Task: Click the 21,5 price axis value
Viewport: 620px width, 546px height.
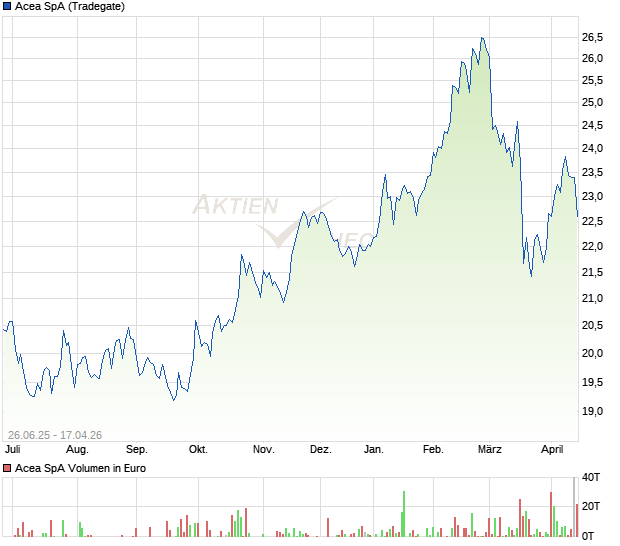Action: tap(592, 272)
